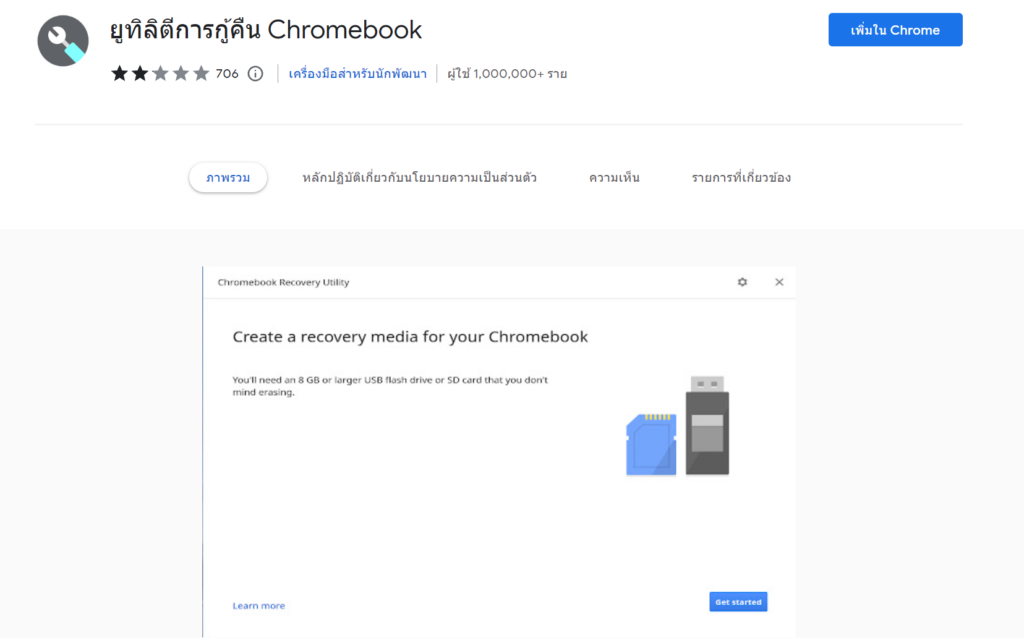This screenshot has width=1024, height=638.
Task: Click the ยูทิลิตีการกู้คืน Chromebook title
Action: (266, 30)
